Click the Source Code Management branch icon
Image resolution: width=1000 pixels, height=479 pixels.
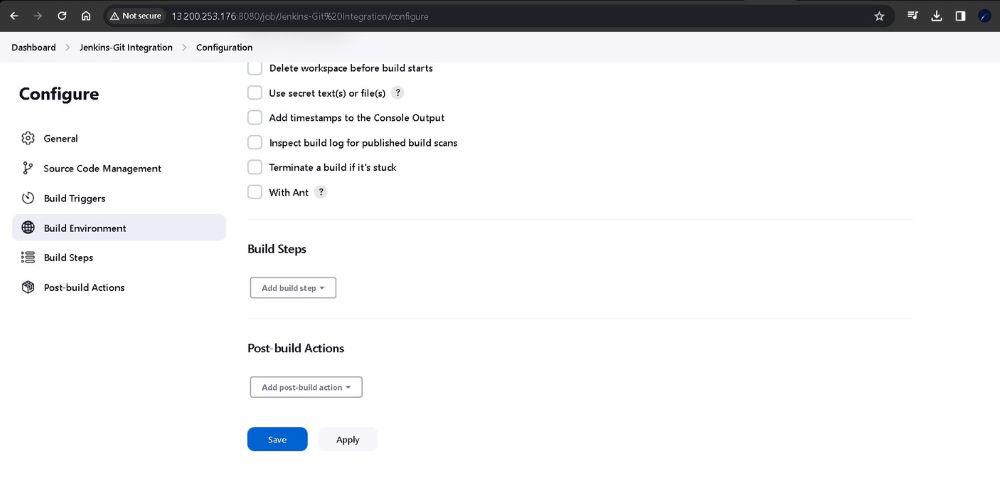[28, 168]
